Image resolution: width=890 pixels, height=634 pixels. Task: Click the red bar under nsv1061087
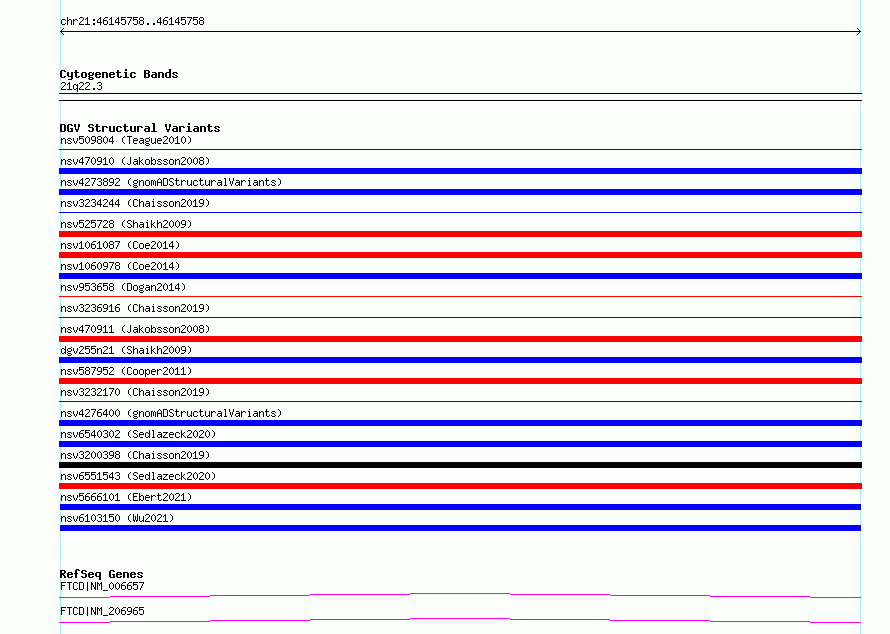(x=460, y=255)
